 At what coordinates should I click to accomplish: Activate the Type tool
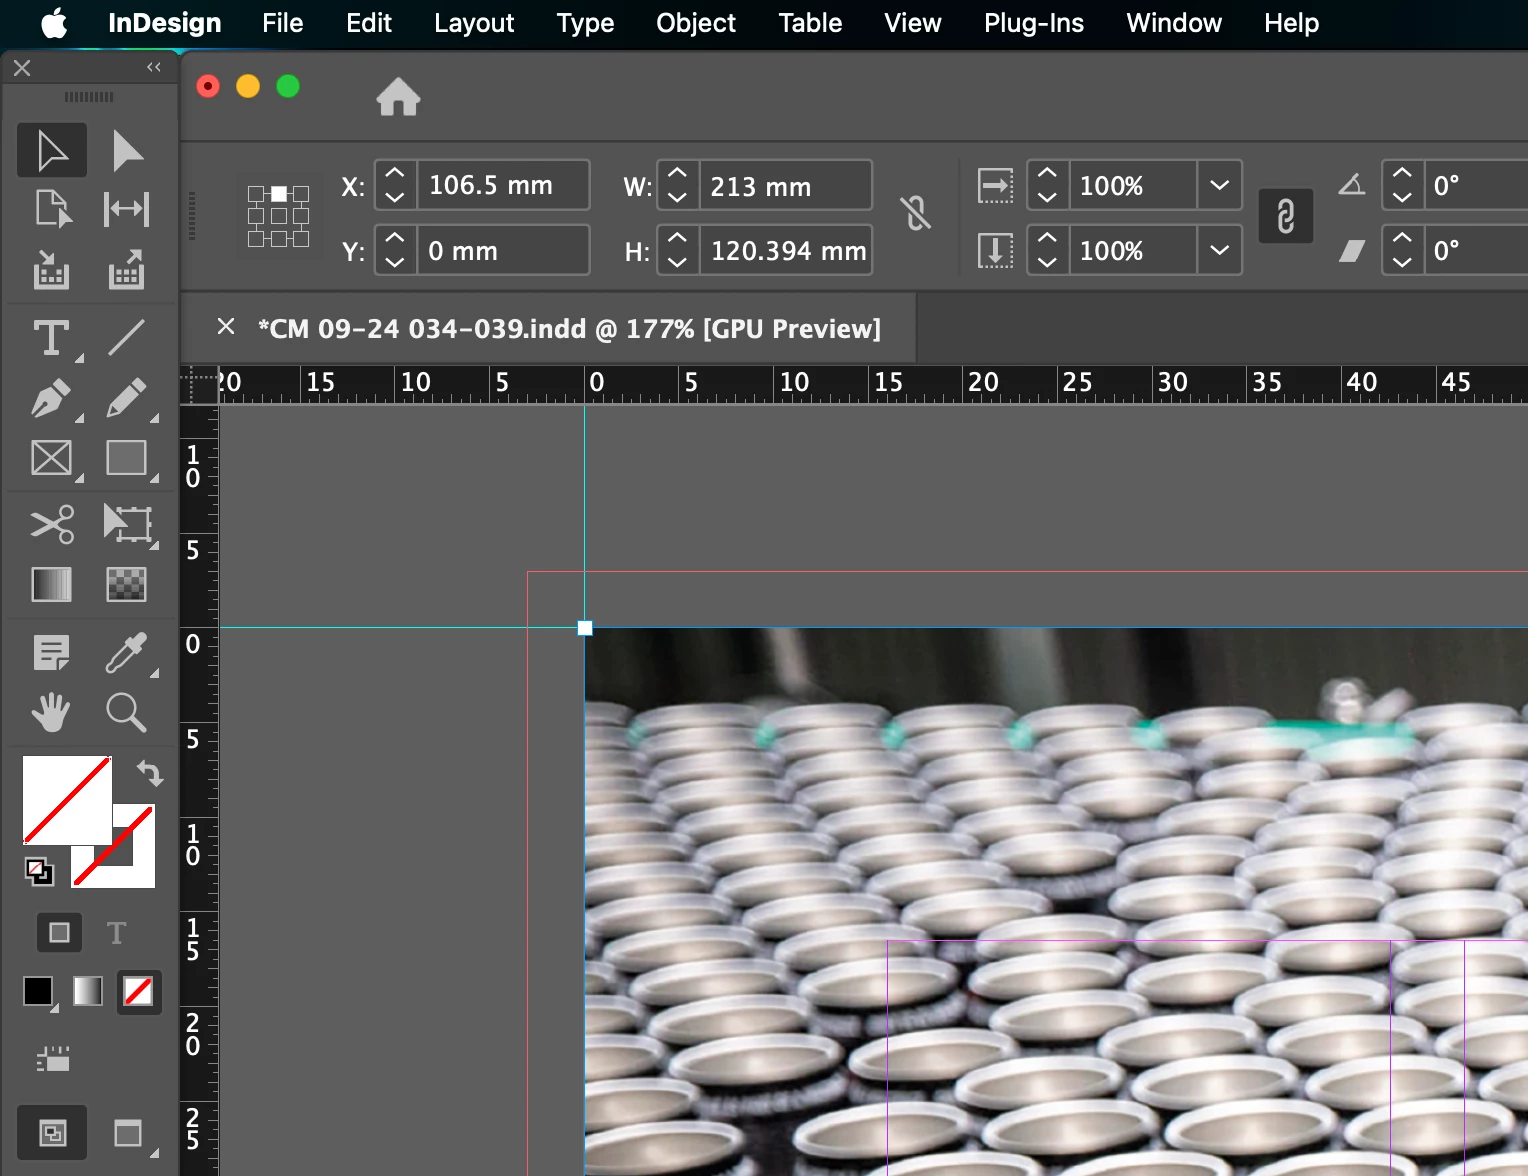click(52, 338)
